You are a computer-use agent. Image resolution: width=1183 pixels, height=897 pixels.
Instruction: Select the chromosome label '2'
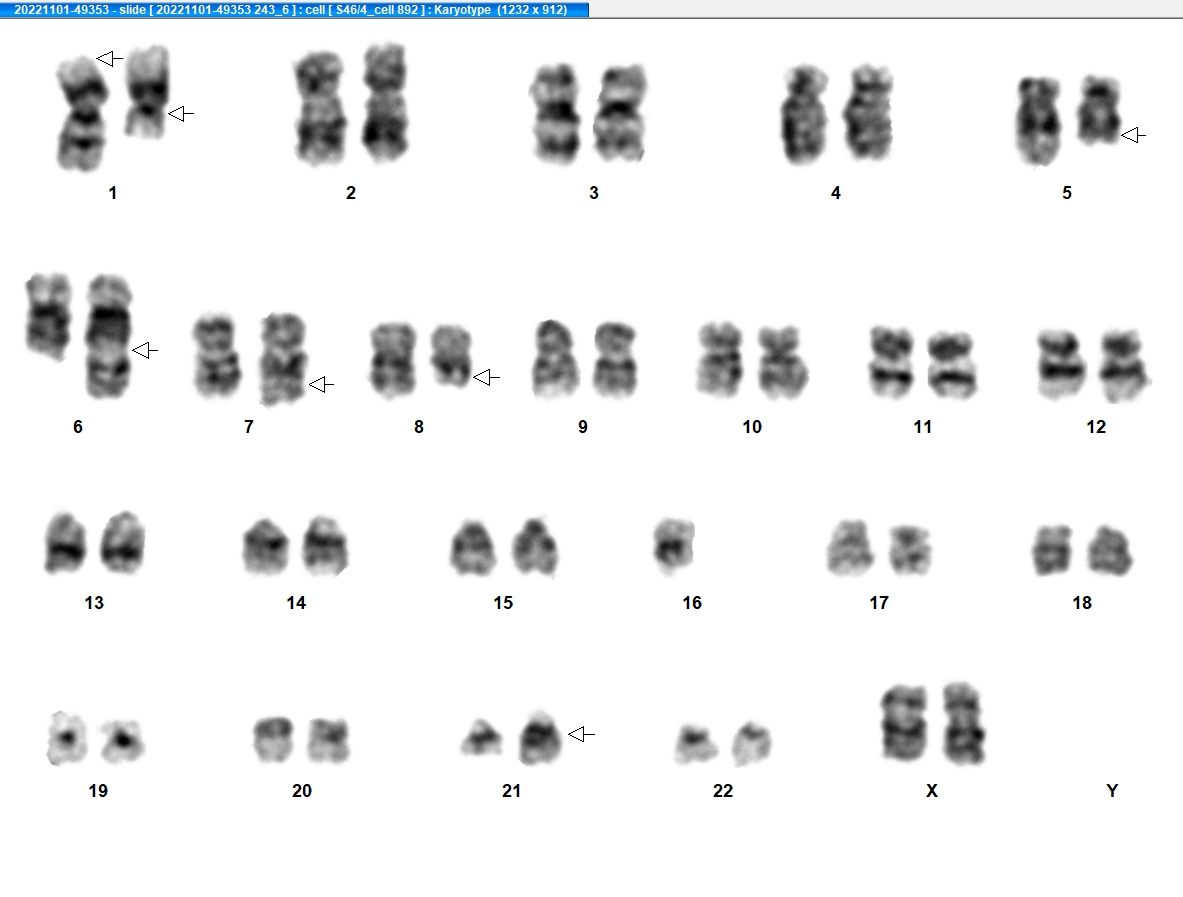pyautogui.click(x=351, y=193)
